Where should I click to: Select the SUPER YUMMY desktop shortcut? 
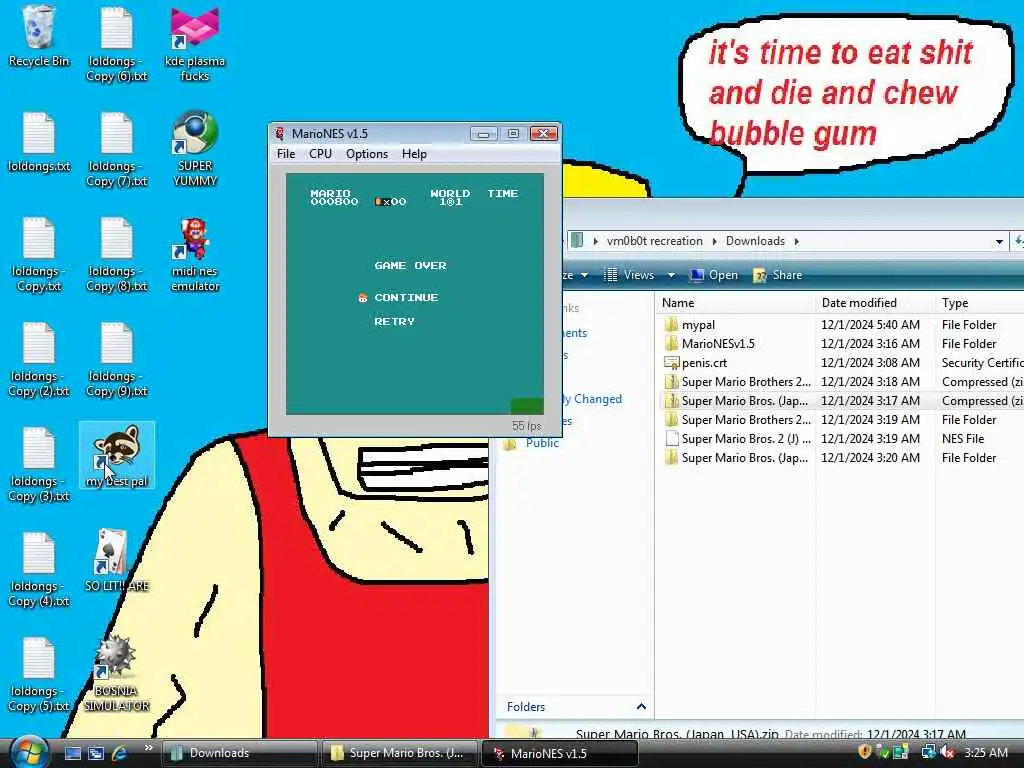coord(195,148)
